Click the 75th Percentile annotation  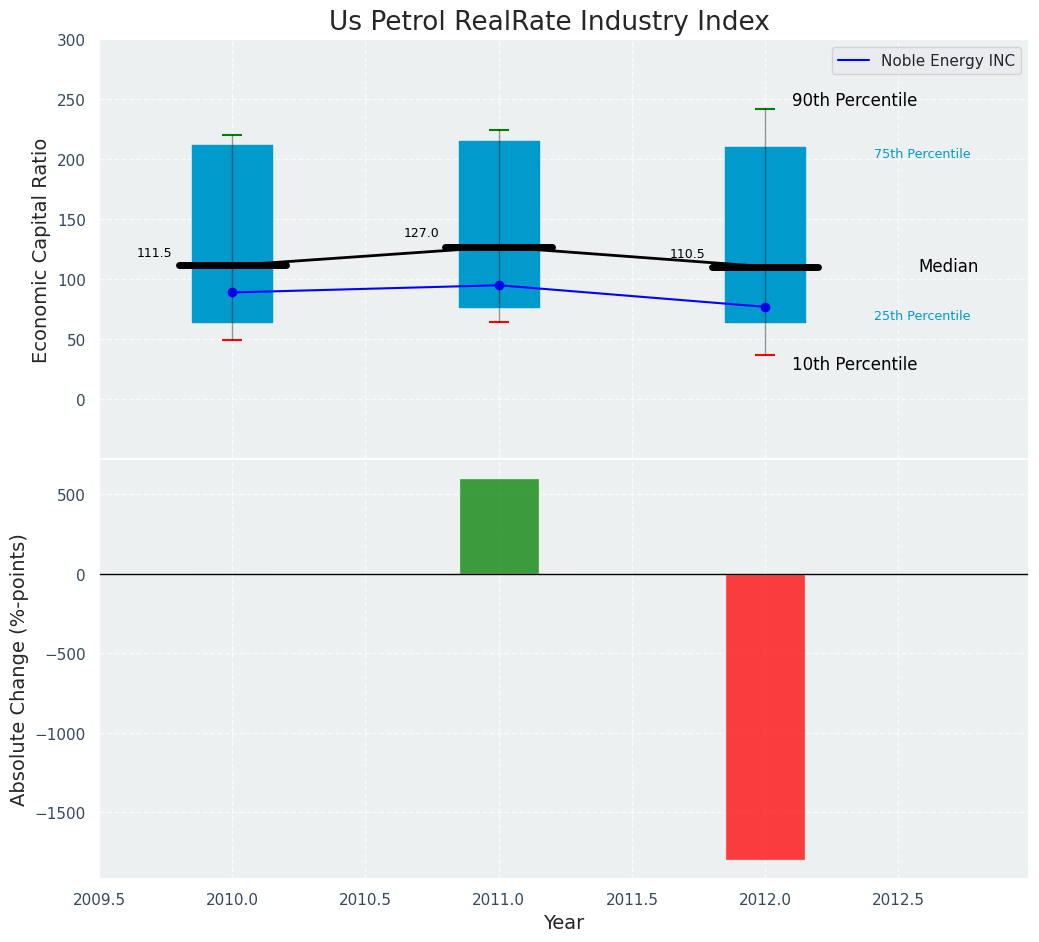click(921, 154)
